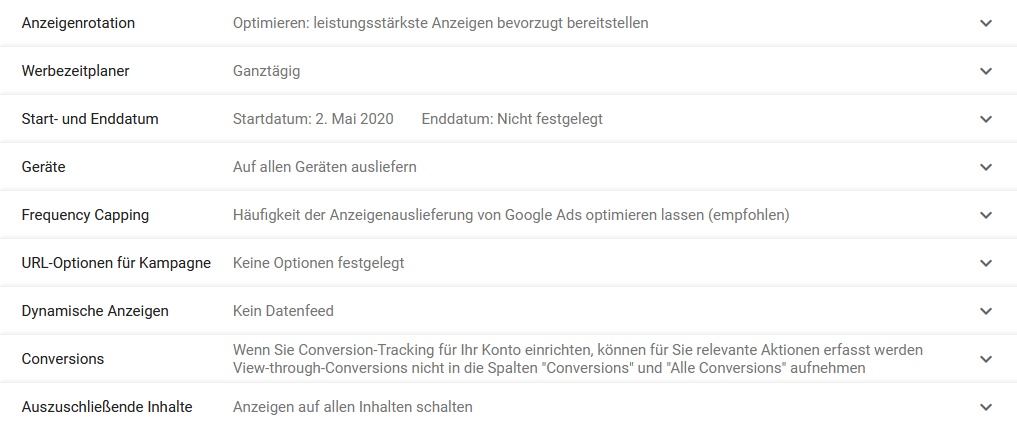The width and height of the screenshot is (1017, 429).
Task: Click Startdatum: 2. Mai 2020 text
Action: coord(313,119)
